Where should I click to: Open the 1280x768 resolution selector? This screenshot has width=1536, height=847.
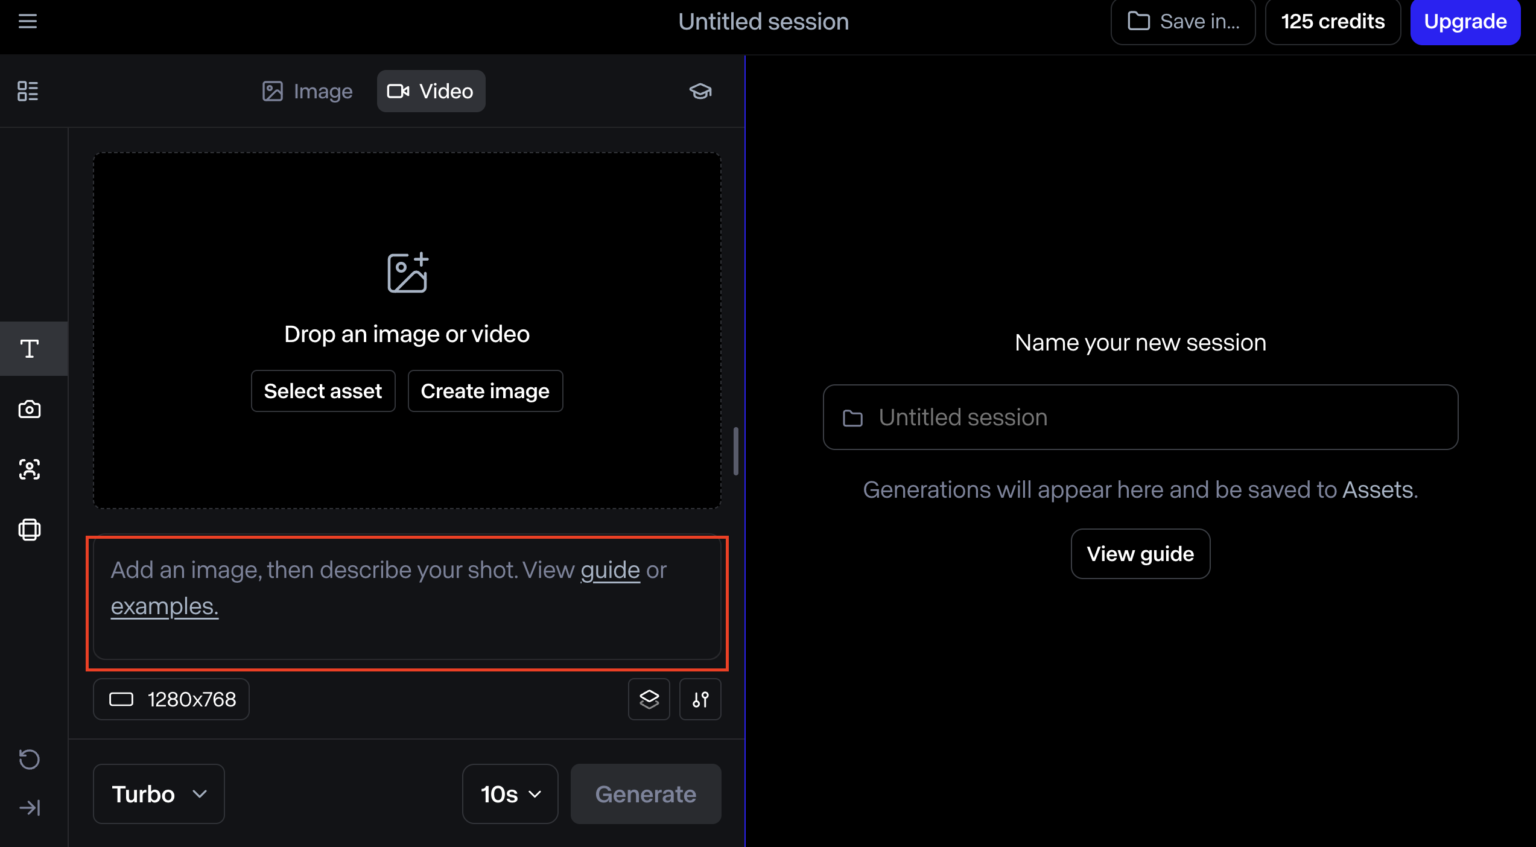(x=170, y=699)
